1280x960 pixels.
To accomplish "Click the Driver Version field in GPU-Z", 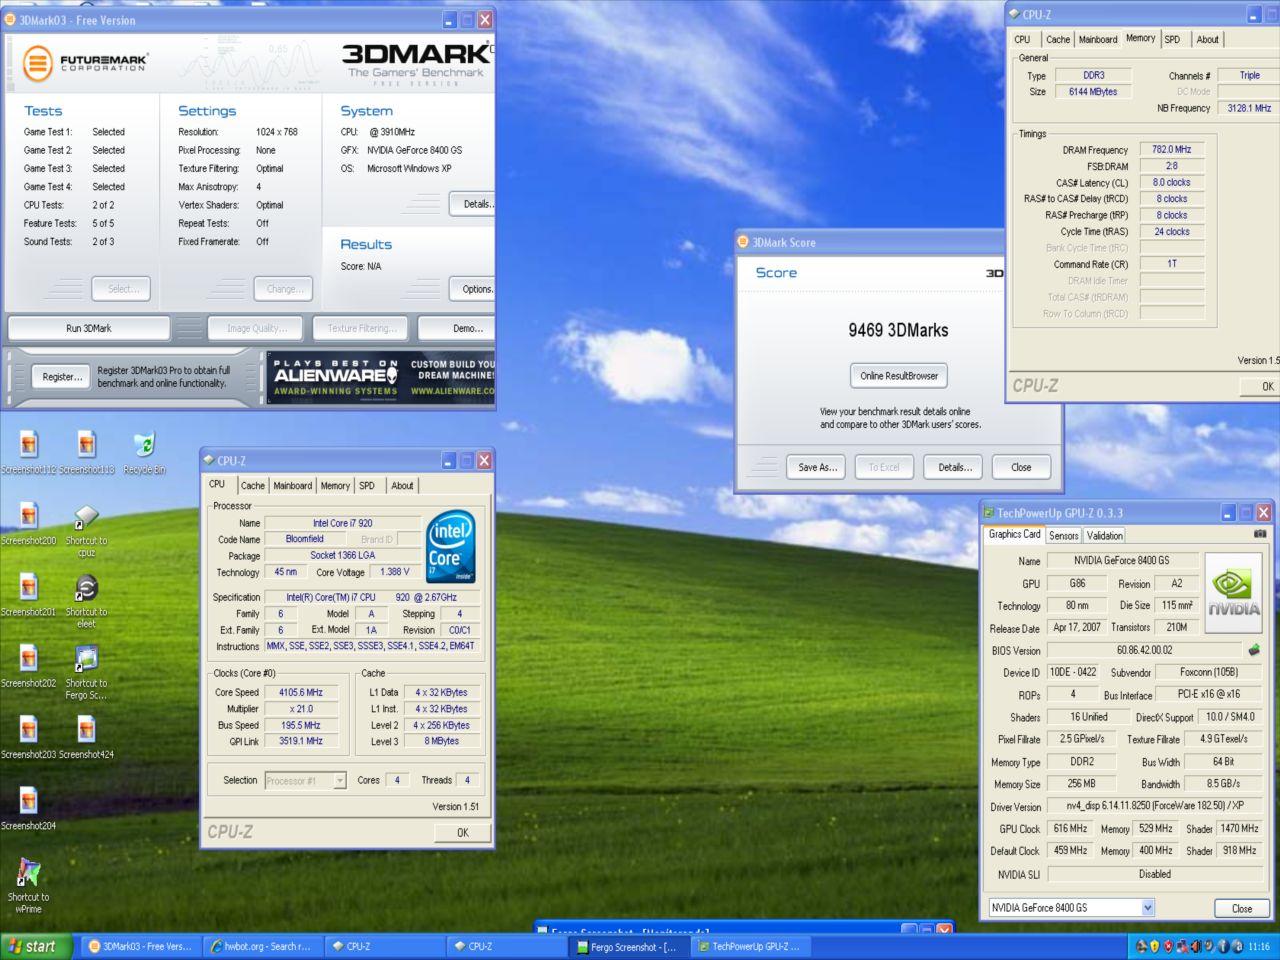I will pyautogui.click(x=1154, y=806).
